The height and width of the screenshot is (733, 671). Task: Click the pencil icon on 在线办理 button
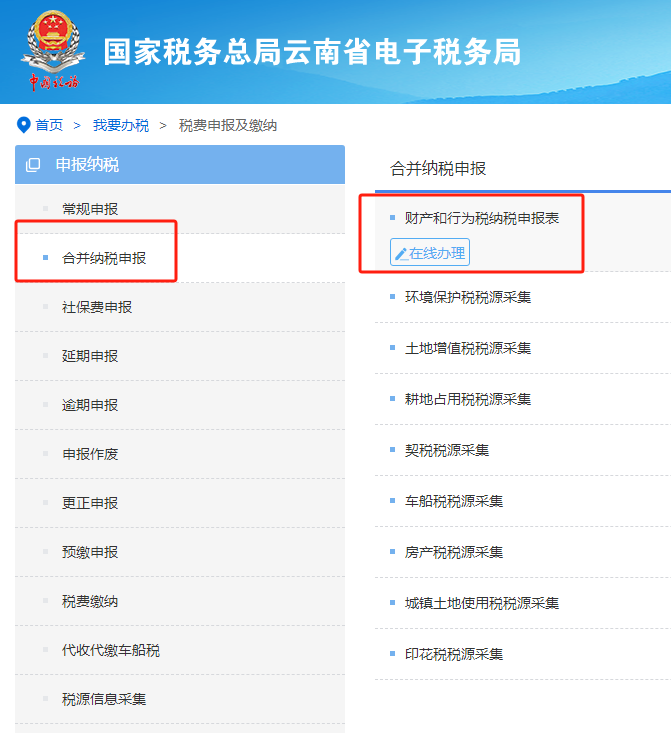401,253
